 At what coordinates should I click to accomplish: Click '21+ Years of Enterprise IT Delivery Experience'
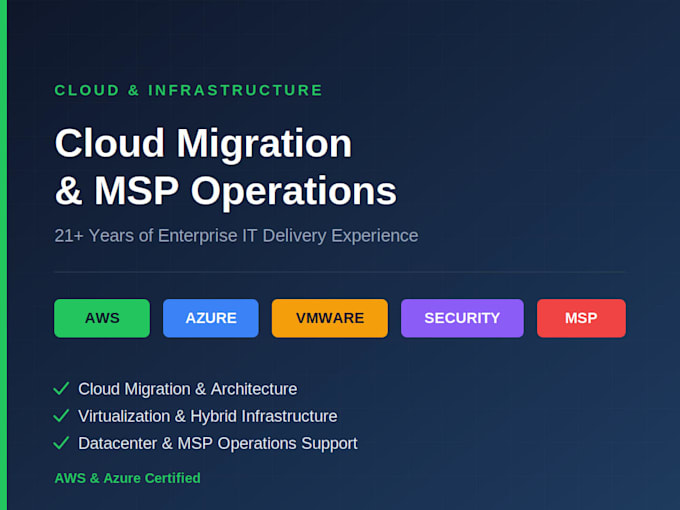tap(236, 236)
